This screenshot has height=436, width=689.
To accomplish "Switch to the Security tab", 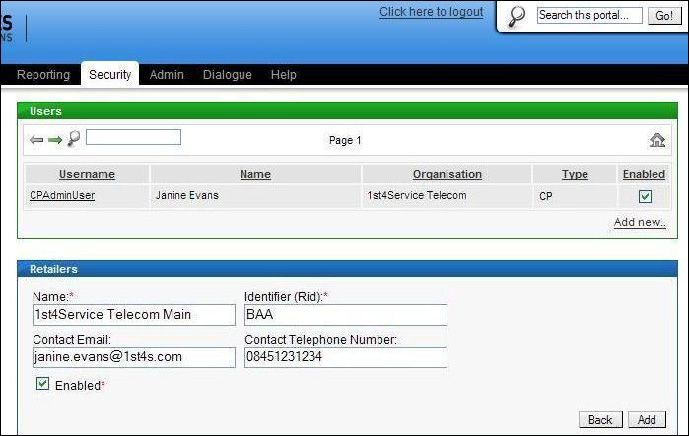I will (110, 75).
